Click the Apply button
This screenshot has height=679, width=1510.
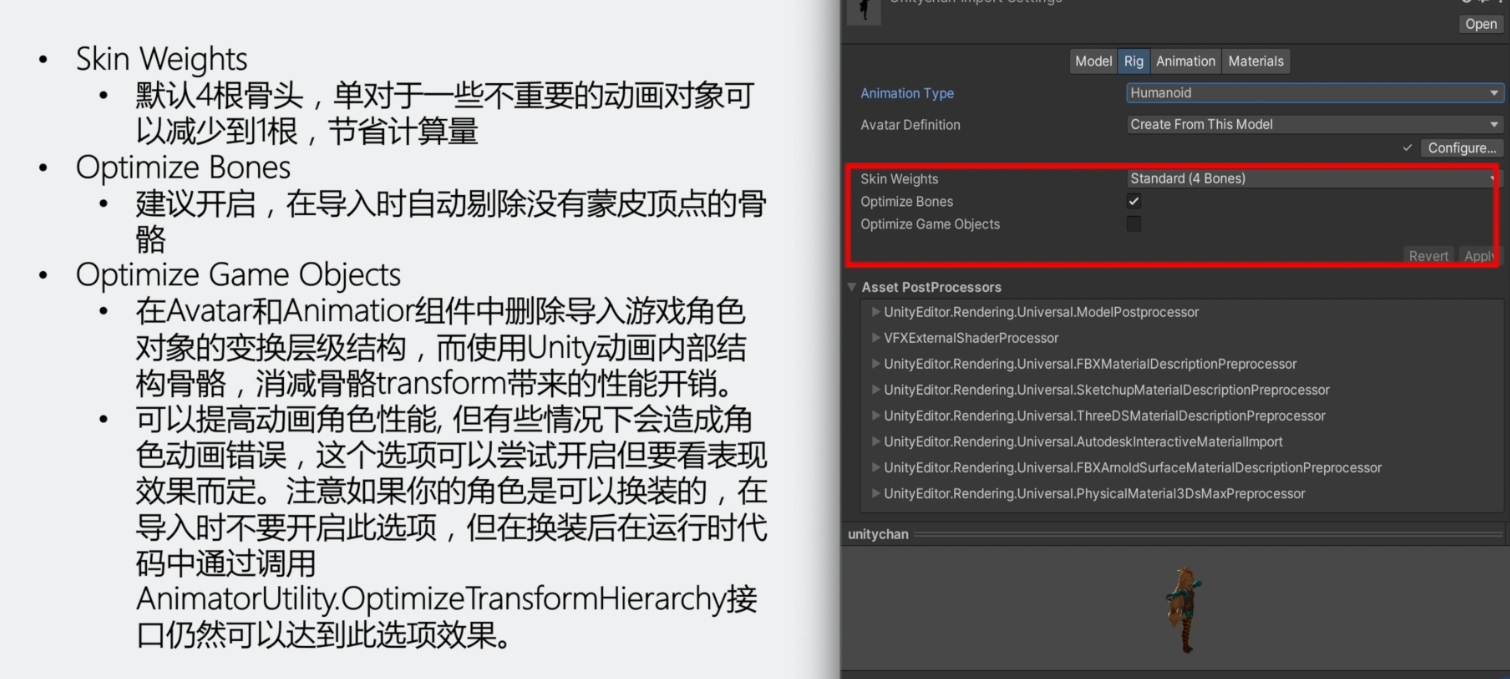tap(1478, 256)
